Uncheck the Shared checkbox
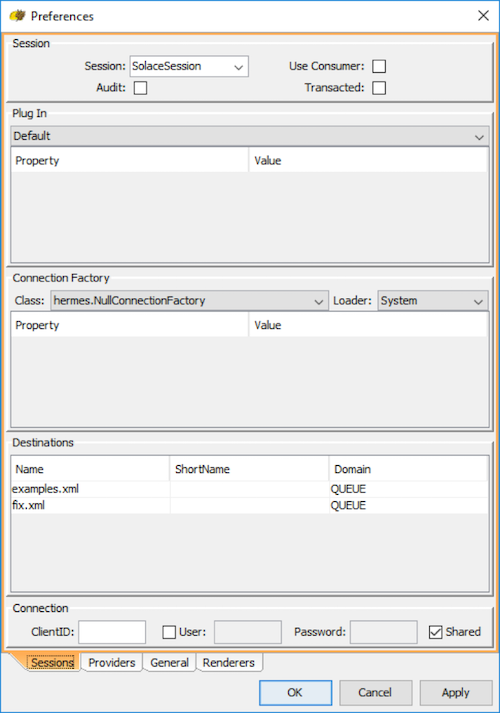Screen dimensions: 500x713 coord(435,632)
